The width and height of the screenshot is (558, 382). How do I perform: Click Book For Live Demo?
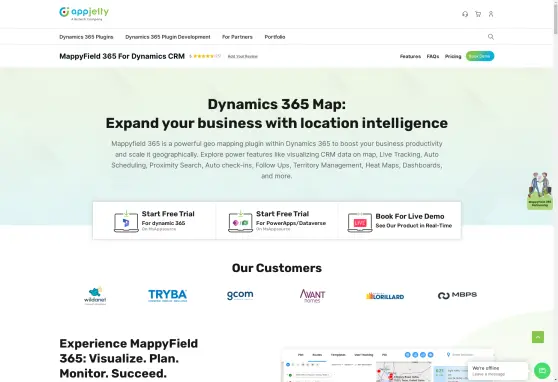pos(400,221)
